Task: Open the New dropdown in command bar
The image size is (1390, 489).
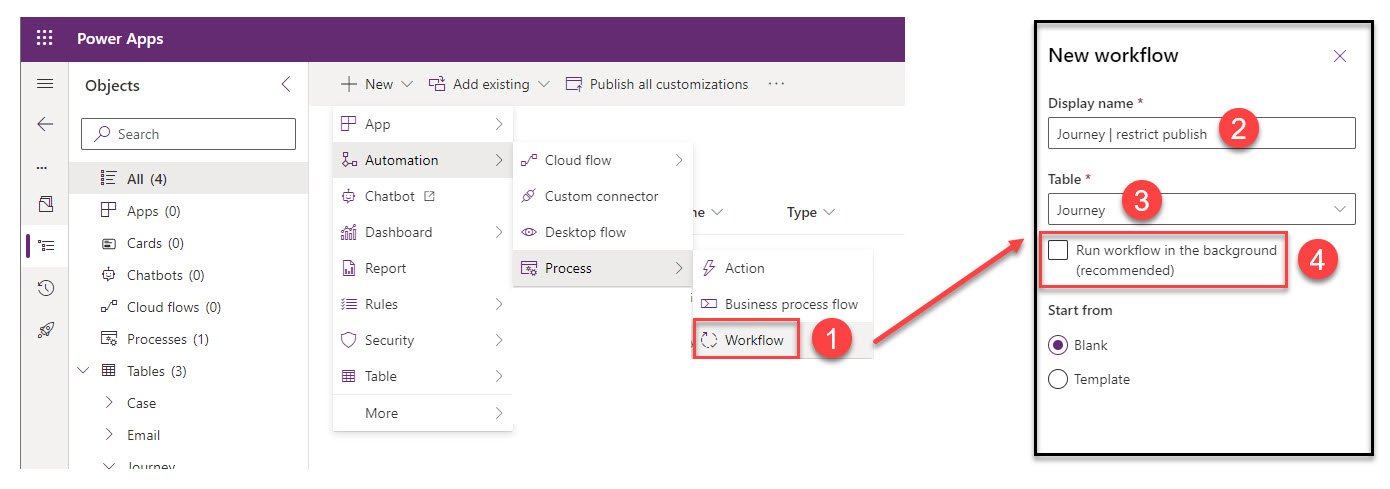Action: point(375,85)
